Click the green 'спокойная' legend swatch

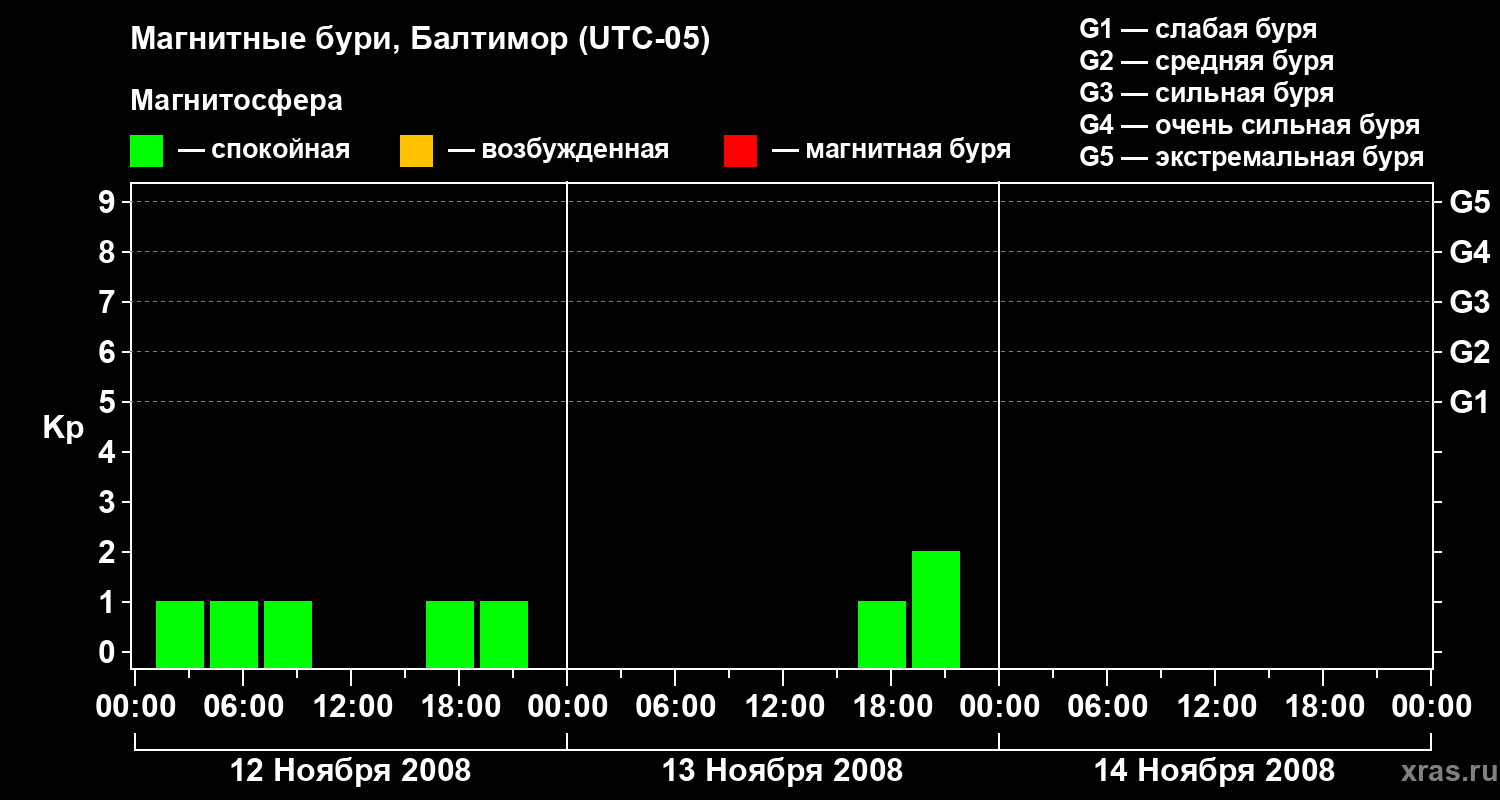pyautogui.click(x=147, y=150)
